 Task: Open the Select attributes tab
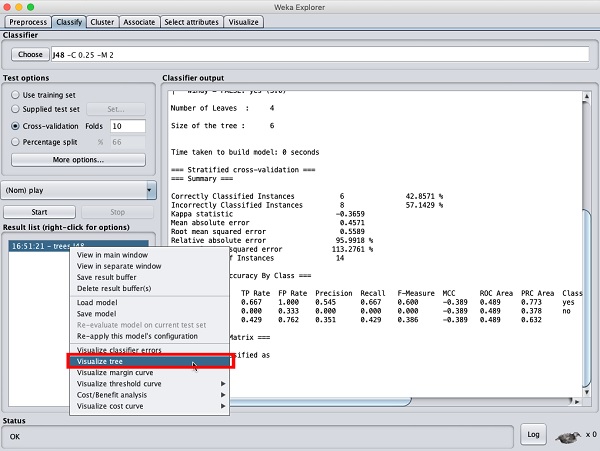click(192, 21)
